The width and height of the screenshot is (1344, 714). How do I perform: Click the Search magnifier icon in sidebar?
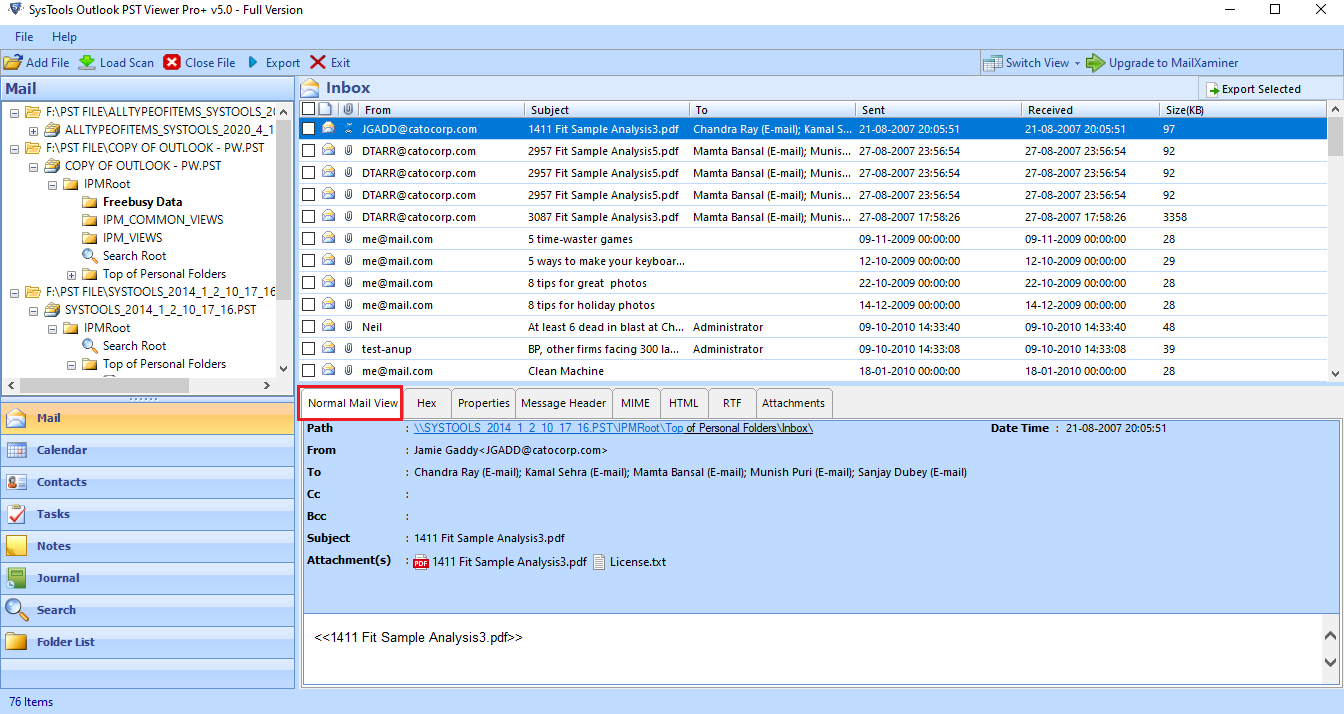16,610
